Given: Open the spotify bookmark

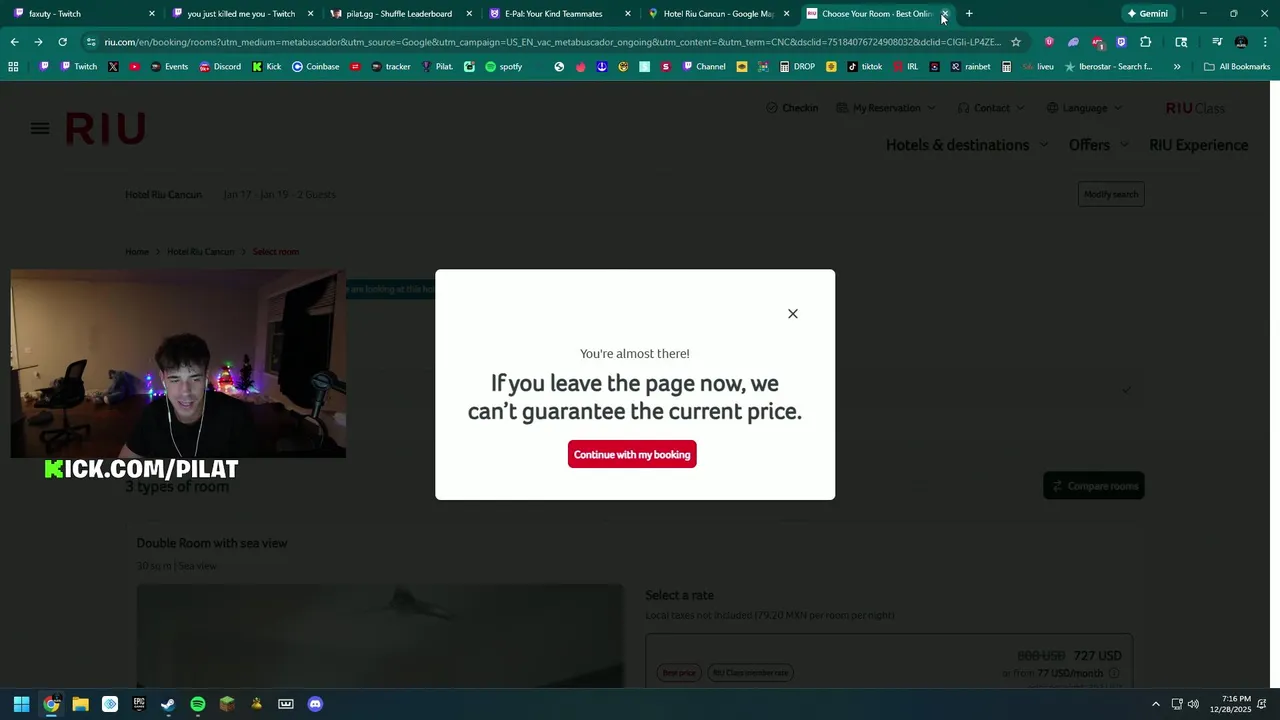Looking at the screenshot, I should (504, 67).
